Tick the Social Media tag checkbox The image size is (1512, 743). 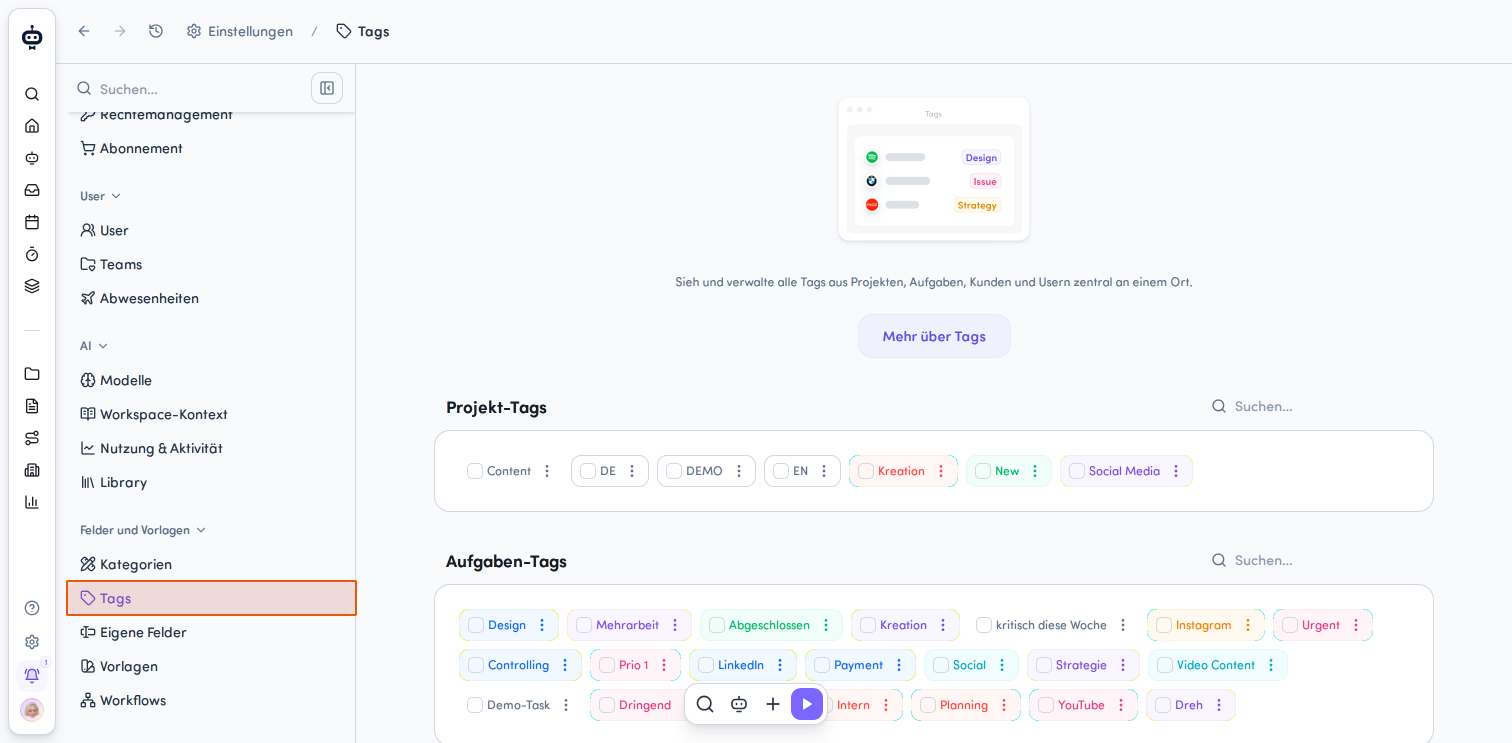[x=1077, y=471]
